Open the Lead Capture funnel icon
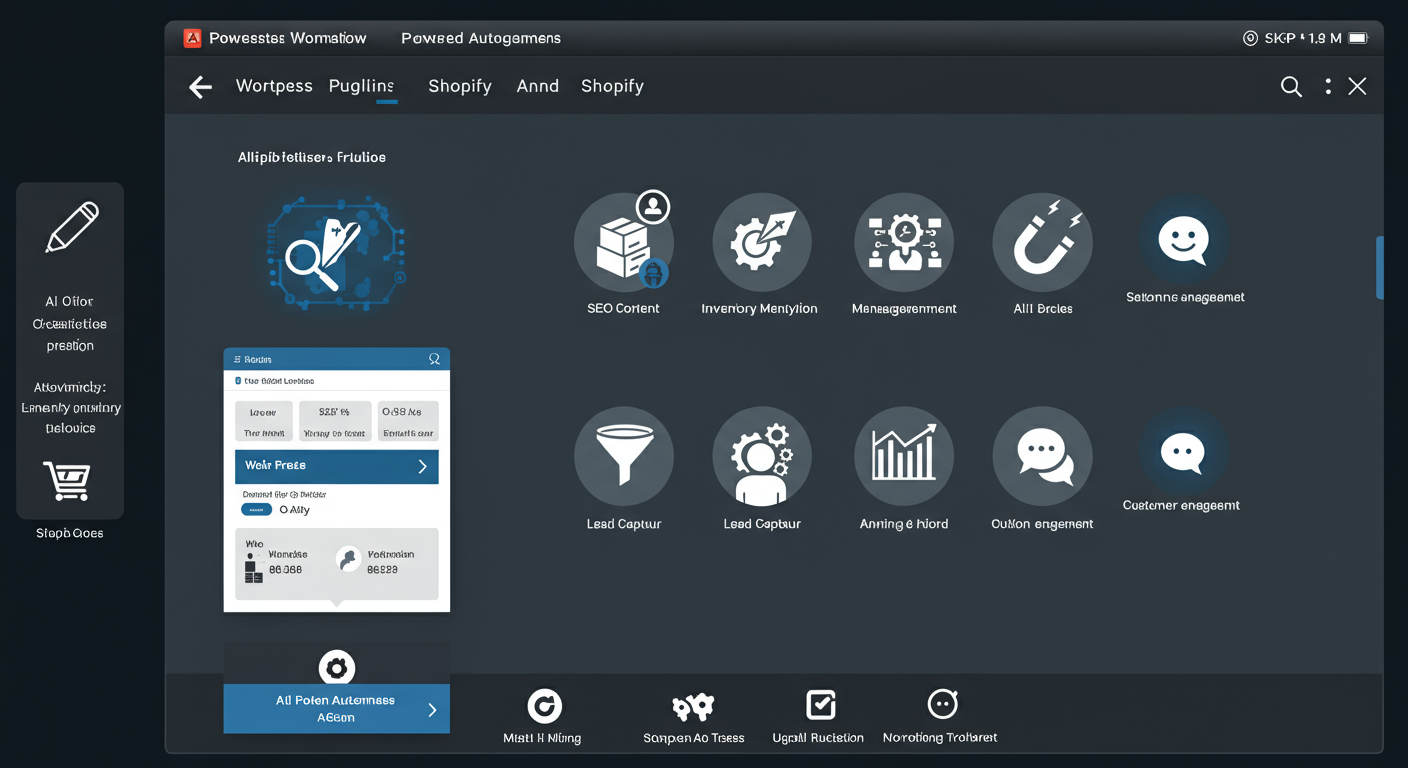Image resolution: width=1408 pixels, height=768 pixels. (x=623, y=455)
